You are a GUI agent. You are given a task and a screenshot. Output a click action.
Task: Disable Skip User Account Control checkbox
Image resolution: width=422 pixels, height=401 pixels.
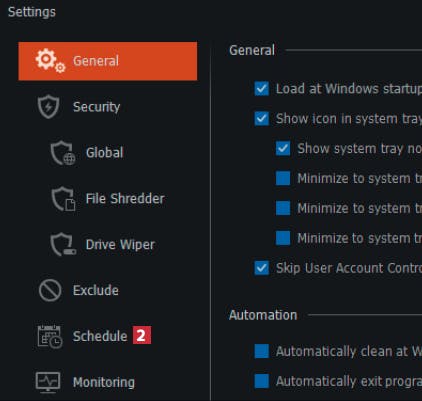point(262,268)
